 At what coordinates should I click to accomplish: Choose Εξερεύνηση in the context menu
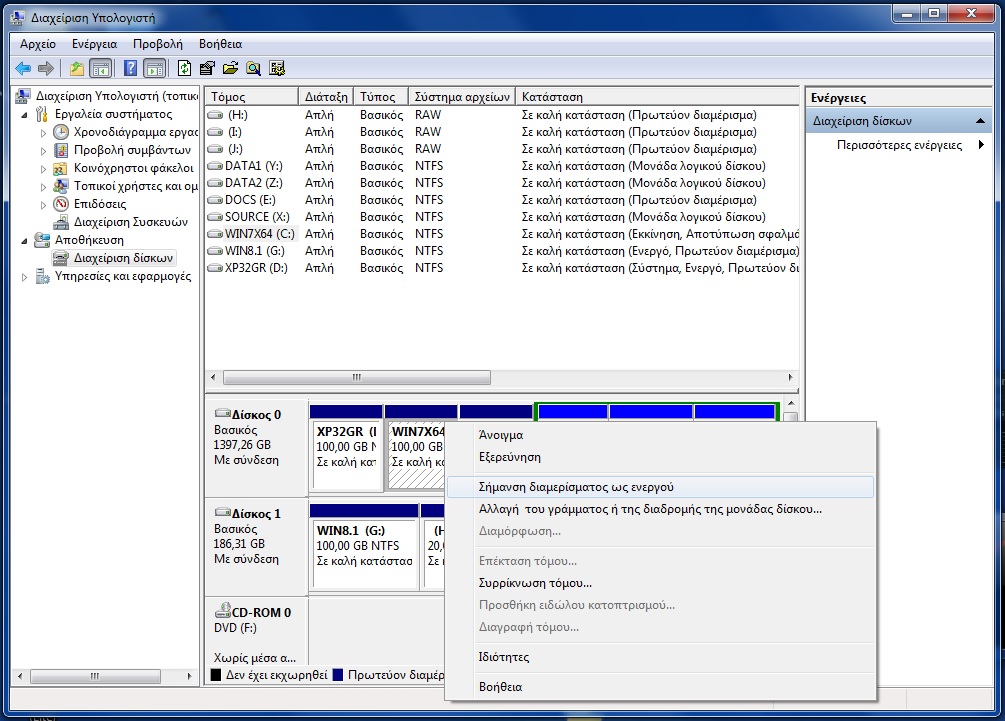click(660, 457)
